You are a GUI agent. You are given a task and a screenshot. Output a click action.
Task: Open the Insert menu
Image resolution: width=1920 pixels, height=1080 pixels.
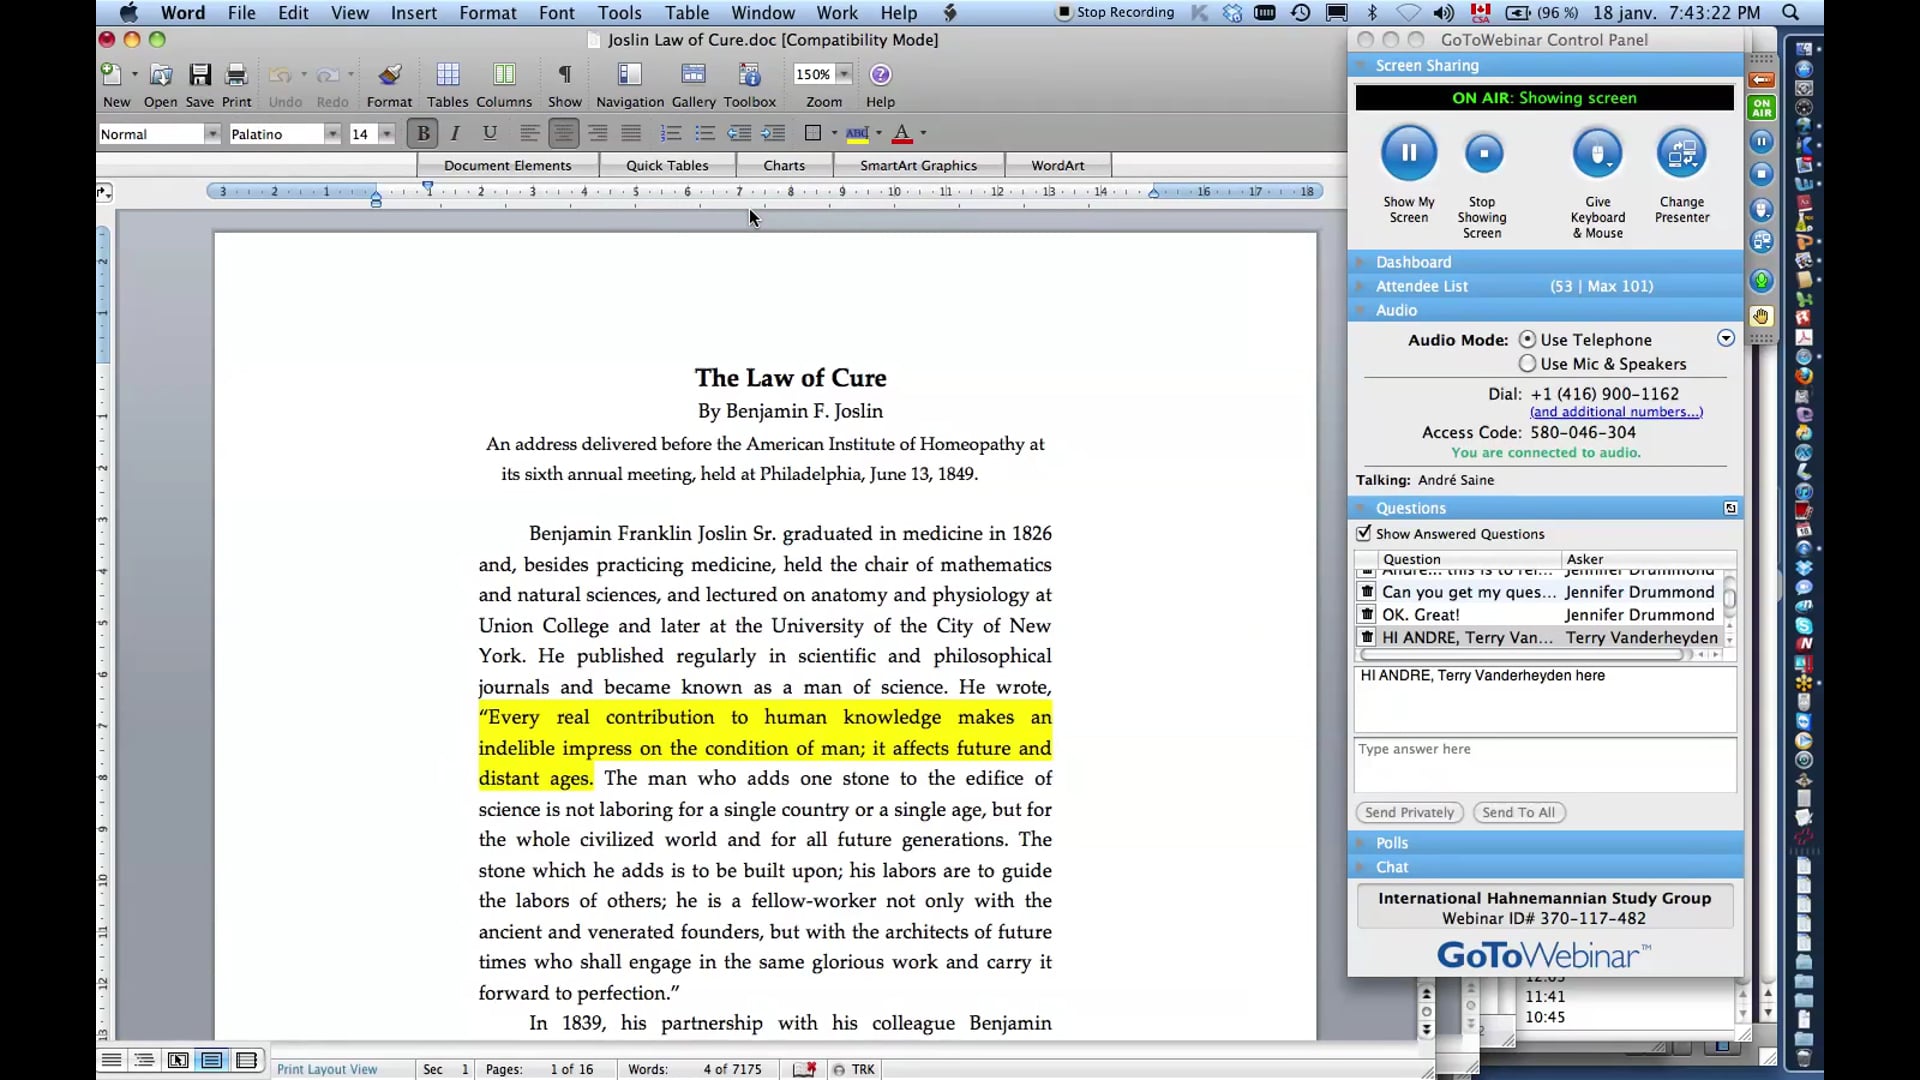[413, 13]
